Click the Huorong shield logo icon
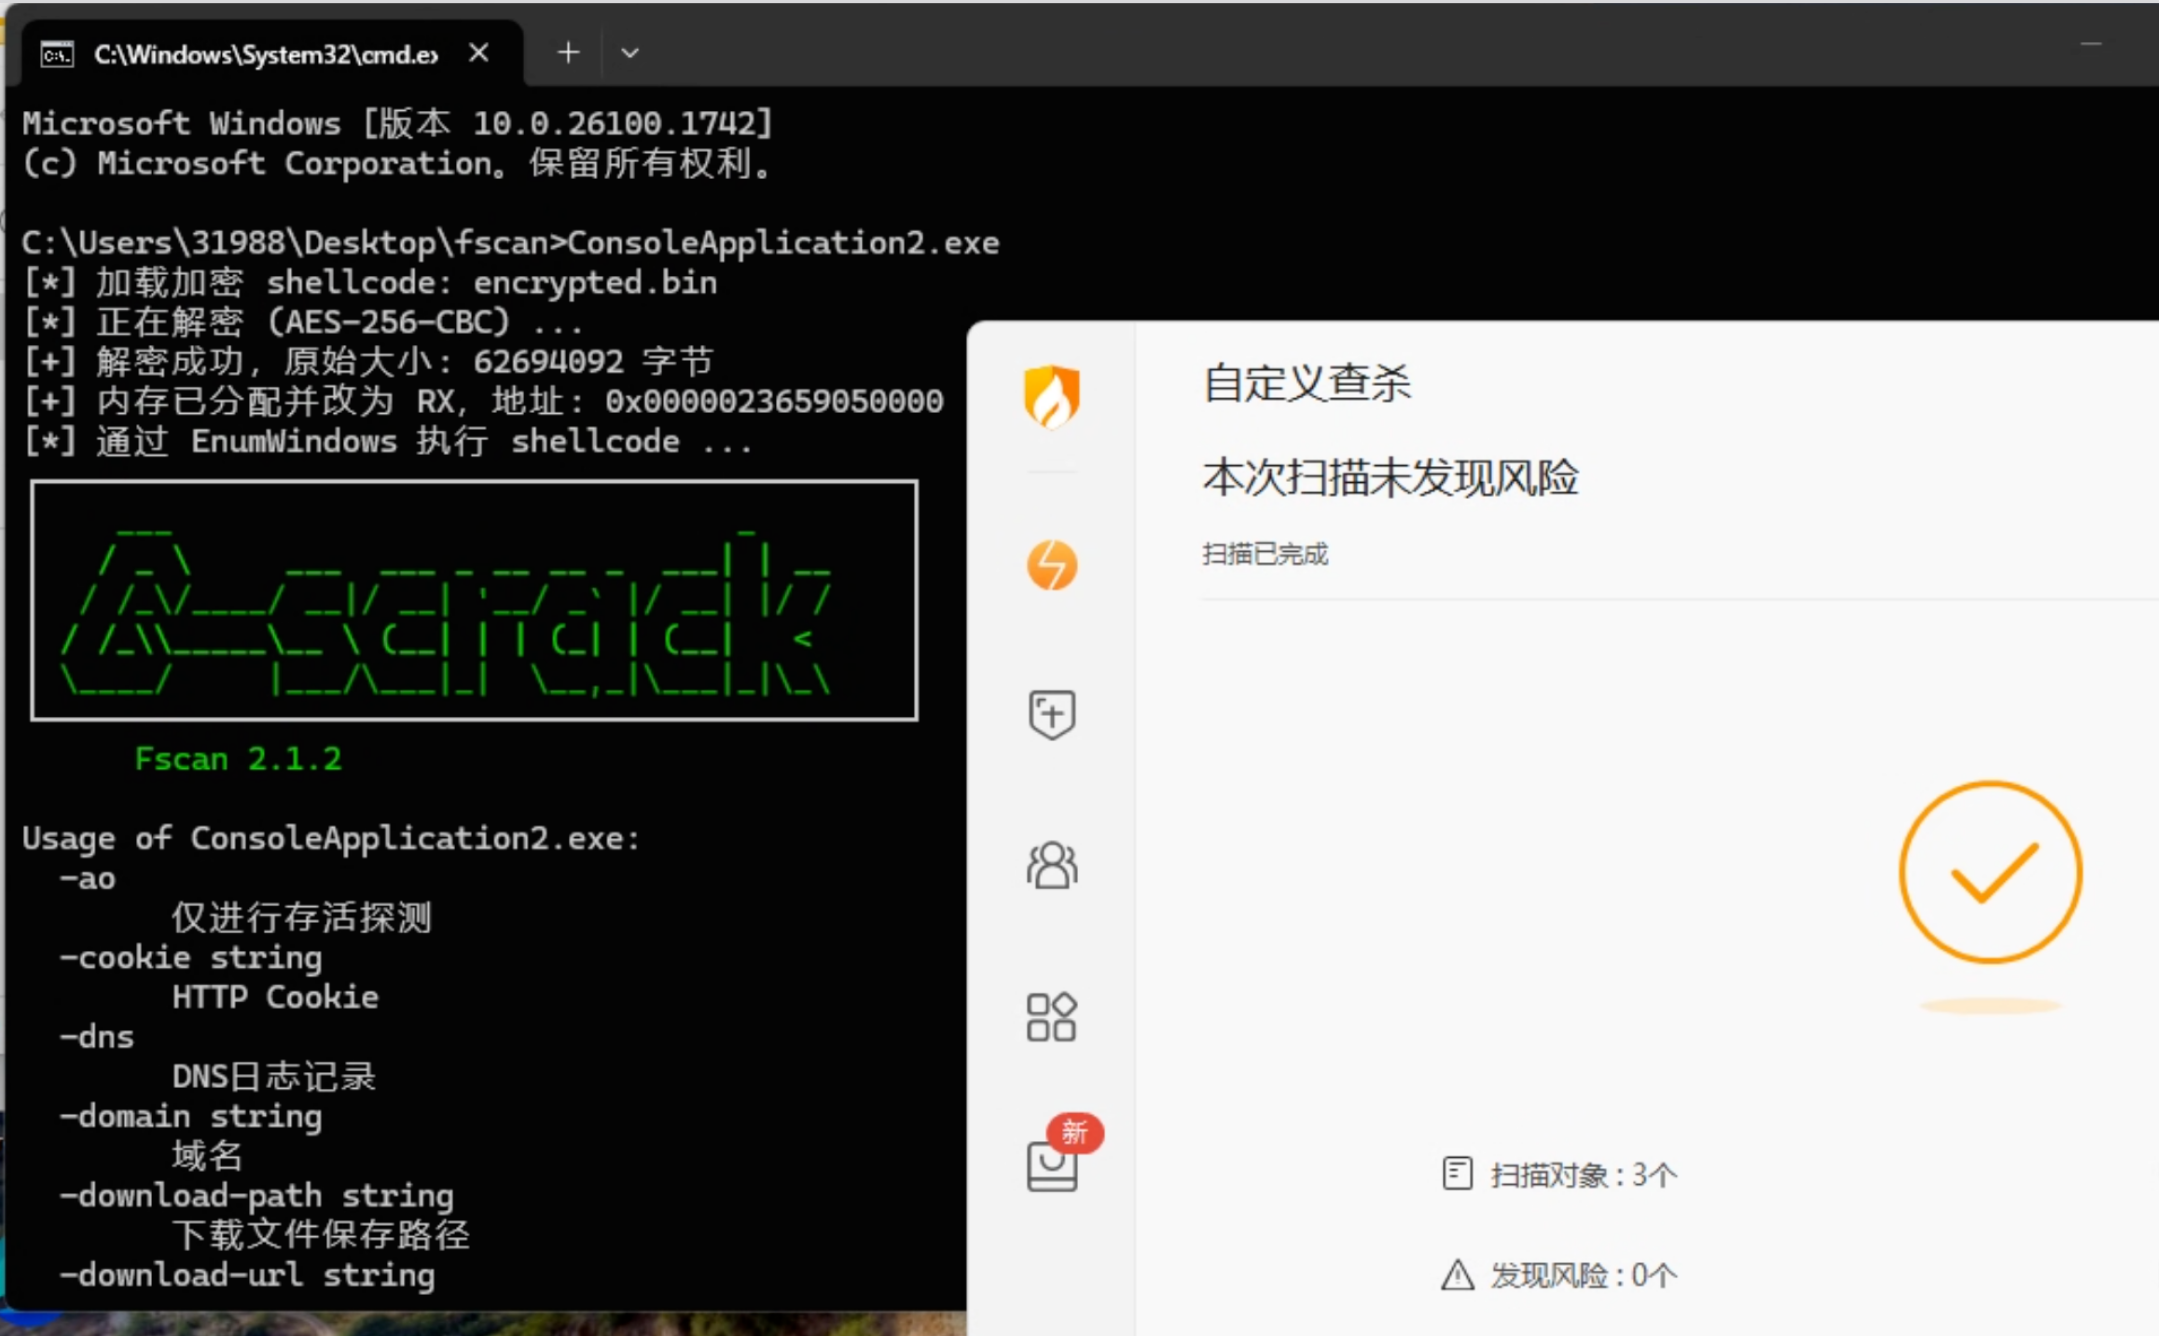The width and height of the screenshot is (2159, 1336). point(1051,396)
